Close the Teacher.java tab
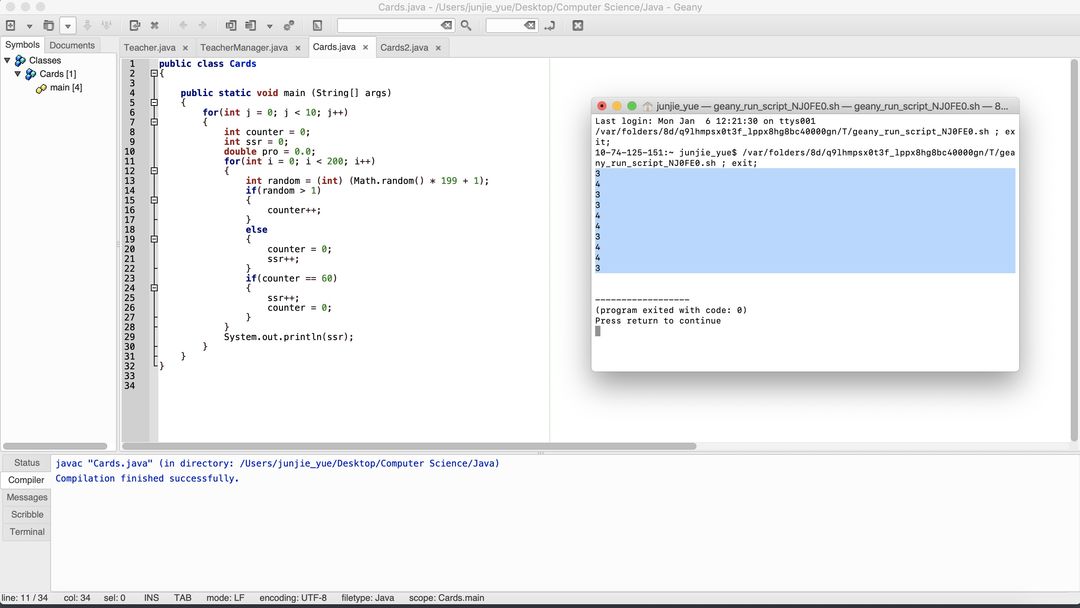Screen dimensions: 1080x608 (185, 48)
